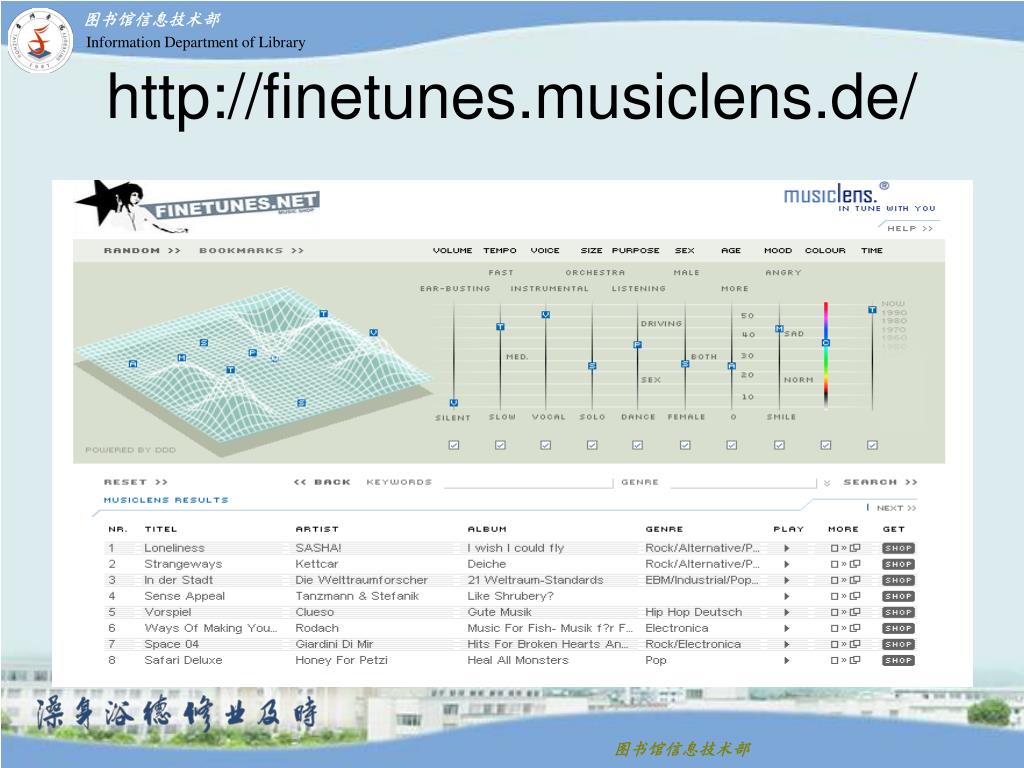The height and width of the screenshot is (768, 1024).
Task: Play the track Safari Deluxe
Action: point(787,660)
